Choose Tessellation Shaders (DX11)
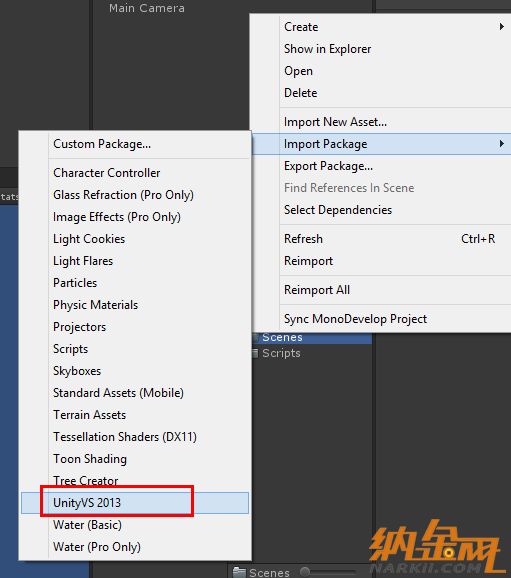Image resolution: width=511 pixels, height=578 pixels. pyautogui.click(x=135, y=437)
